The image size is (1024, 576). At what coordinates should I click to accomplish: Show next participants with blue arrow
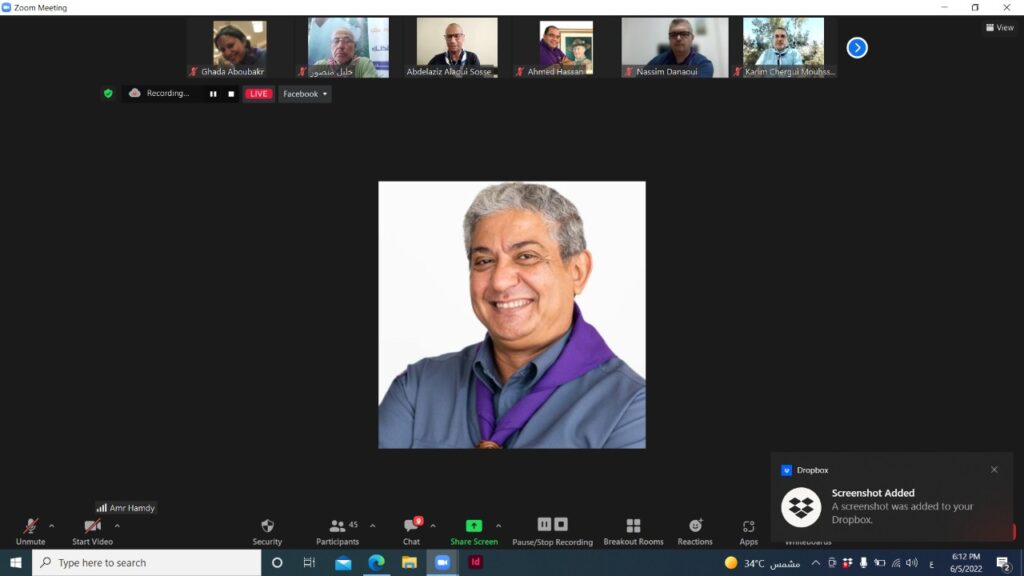pyautogui.click(x=857, y=47)
